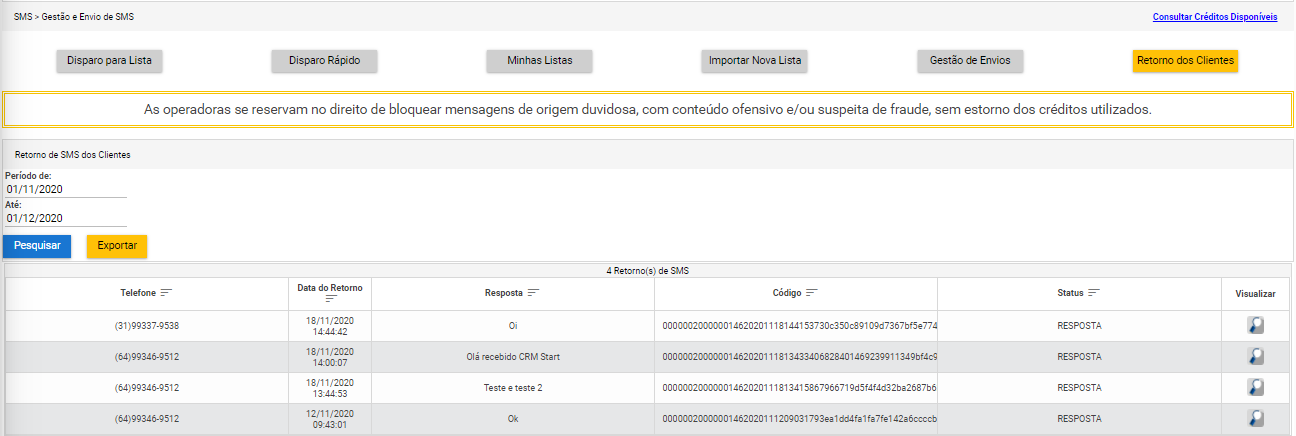Switch to Gestão de Envios

pyautogui.click(x=970, y=60)
